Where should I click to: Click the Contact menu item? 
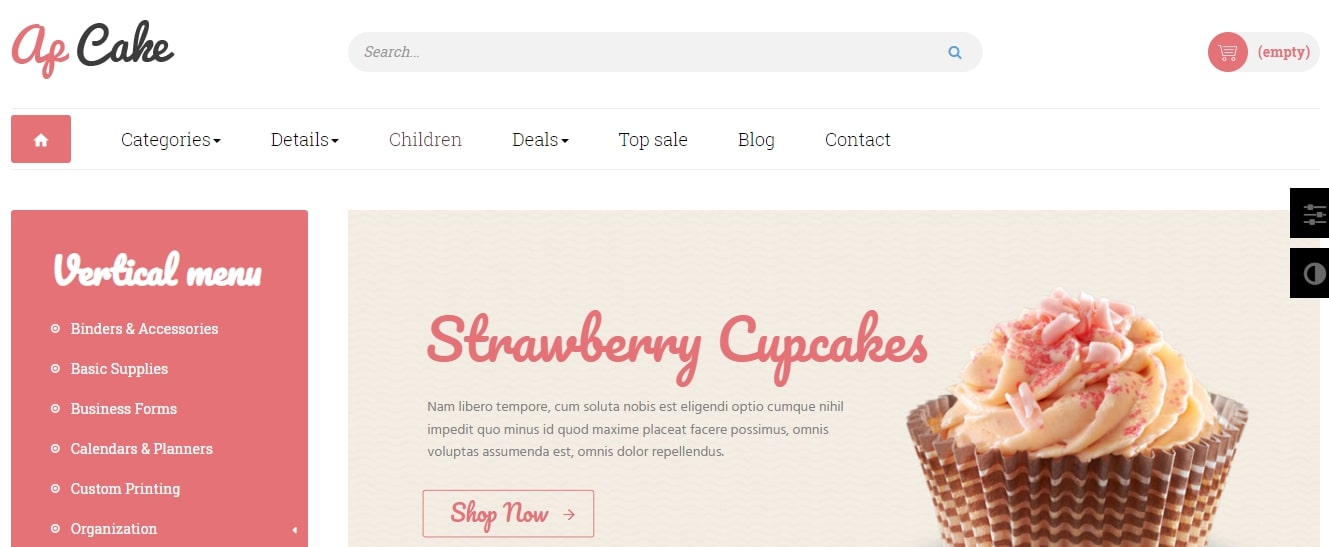[857, 140]
